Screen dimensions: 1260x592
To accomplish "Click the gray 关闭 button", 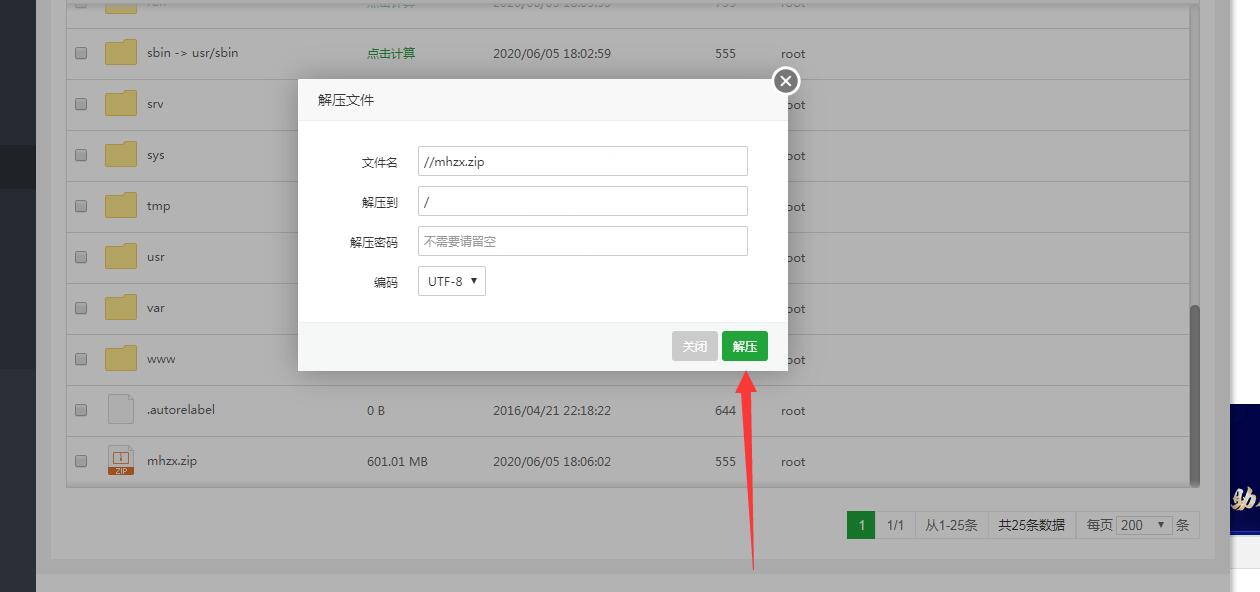I will click(x=694, y=346).
